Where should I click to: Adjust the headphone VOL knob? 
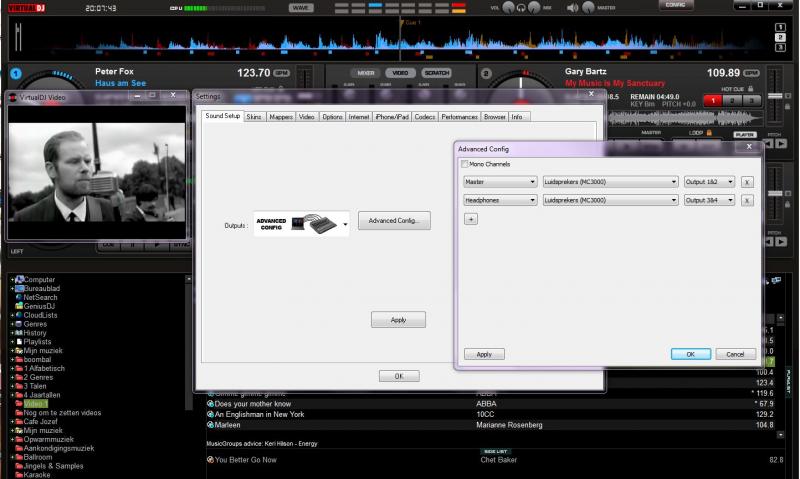pyautogui.click(x=508, y=8)
